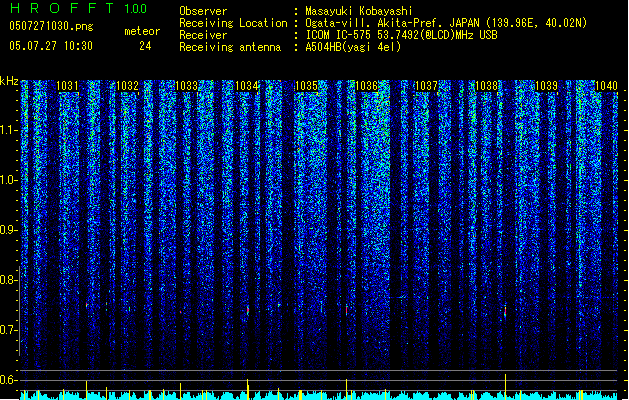Click the 1033 time marker
The image size is (629, 400).
[x=187, y=86]
